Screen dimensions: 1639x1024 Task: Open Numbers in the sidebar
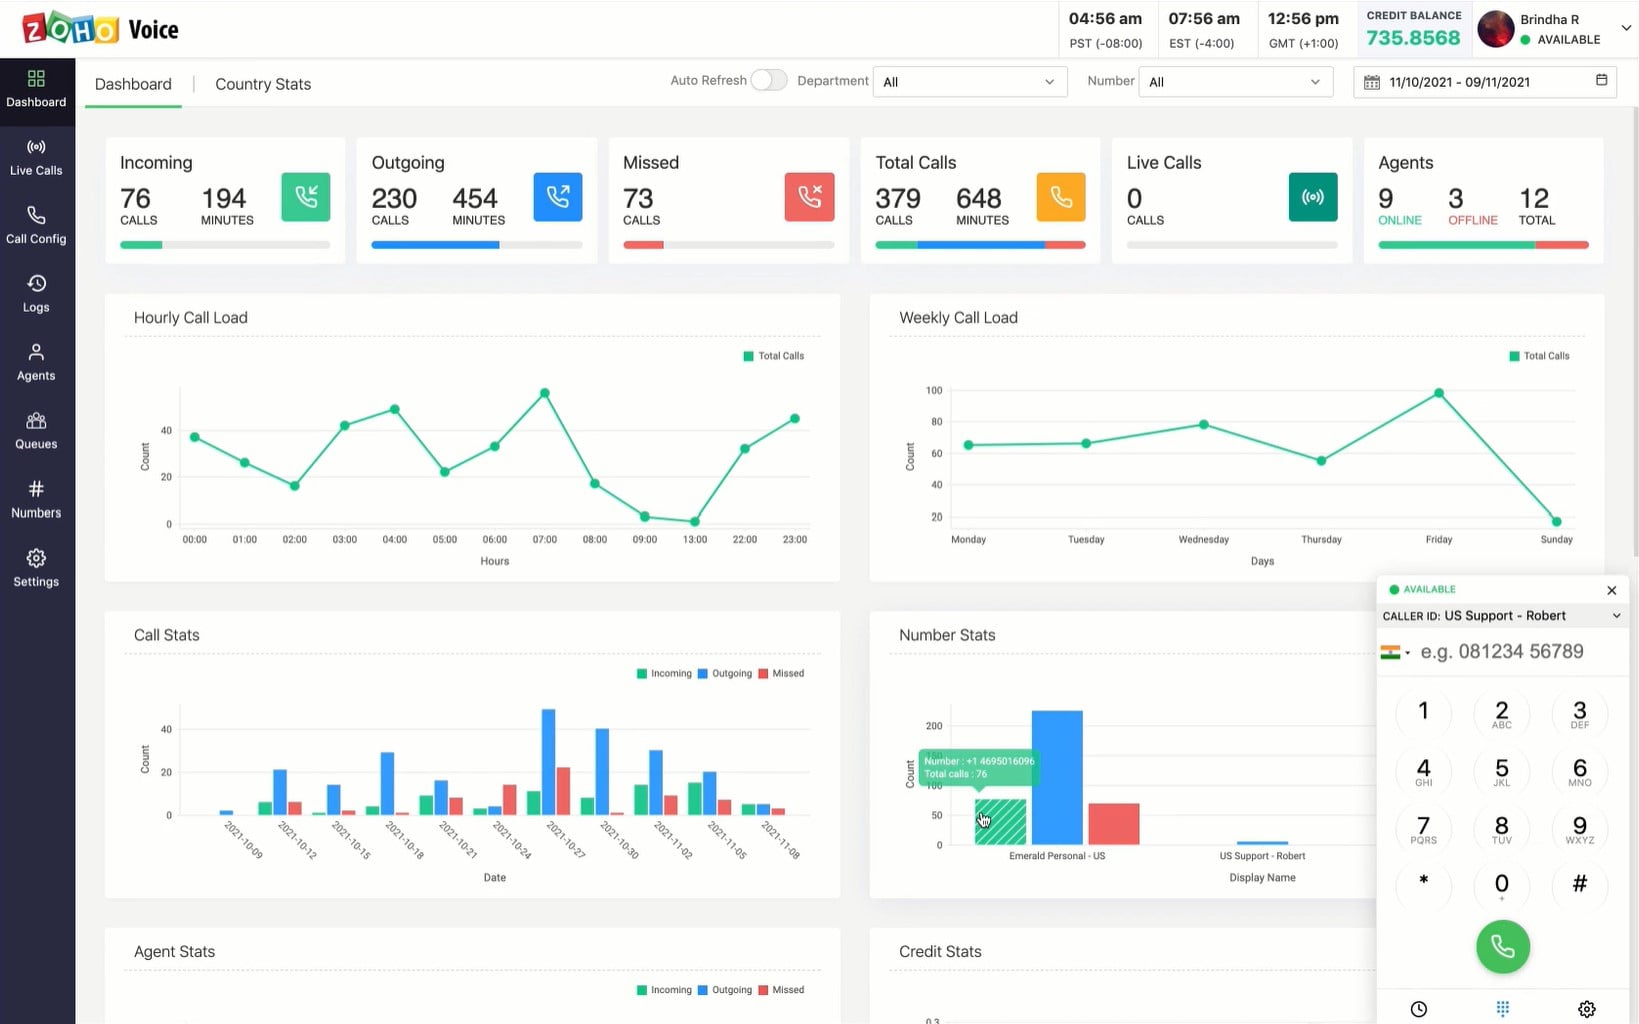coord(36,500)
